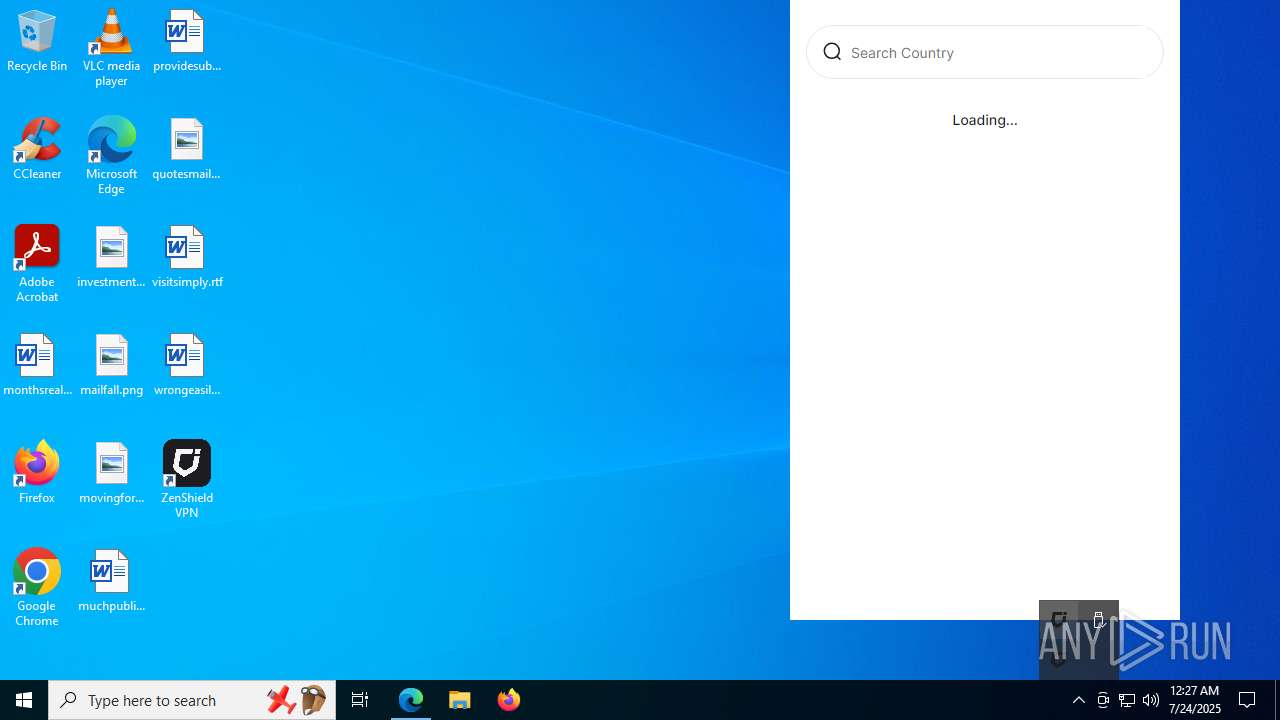Select the mailfall.png file icon
The height and width of the screenshot is (720, 1280).
click(111, 365)
